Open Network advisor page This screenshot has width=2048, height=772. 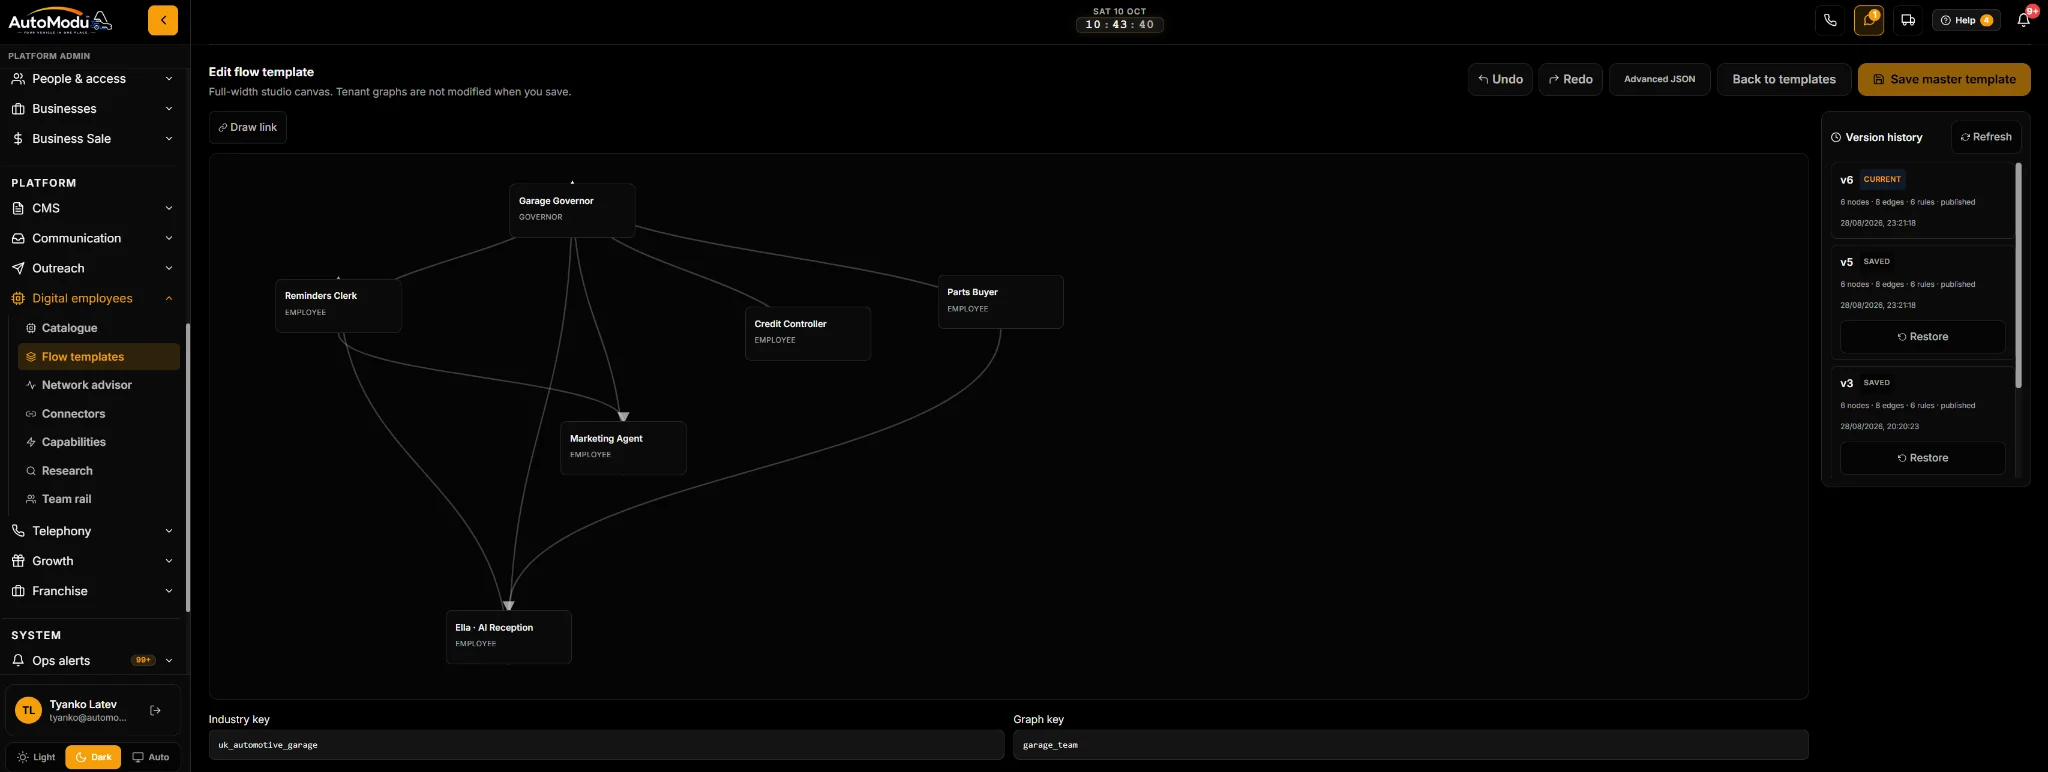[x=99, y=385]
